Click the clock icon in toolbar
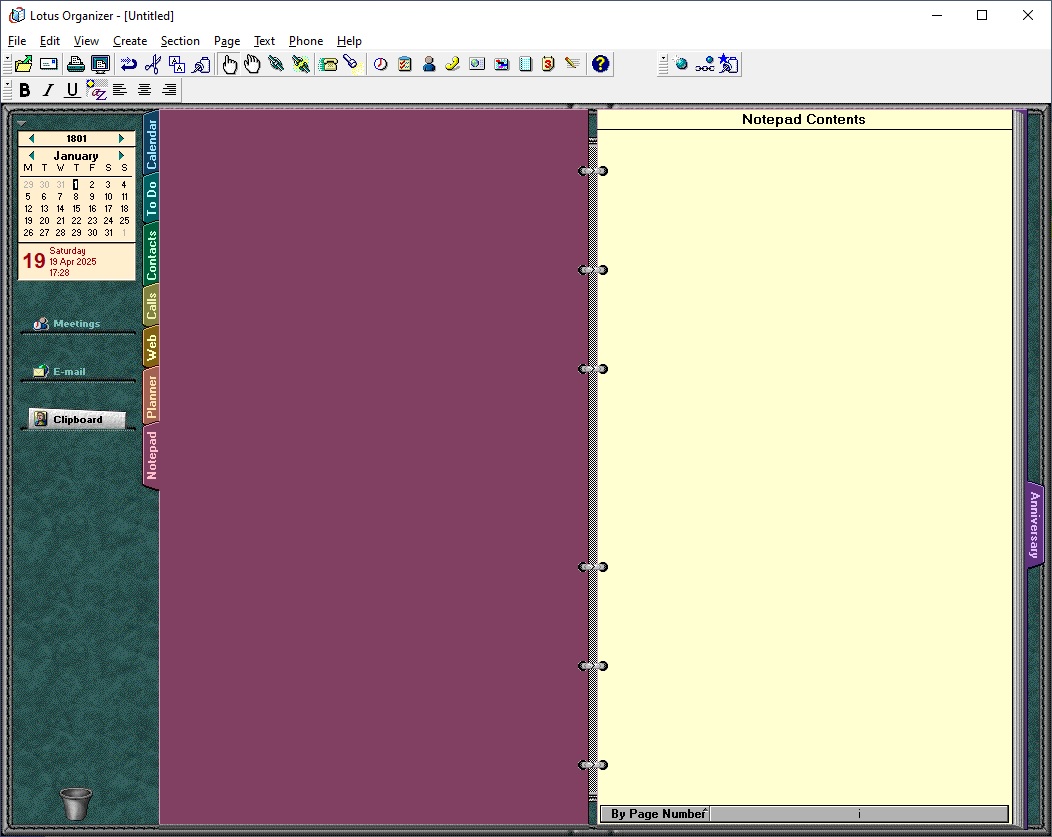Screen dimensions: 1052x837 click(x=381, y=64)
